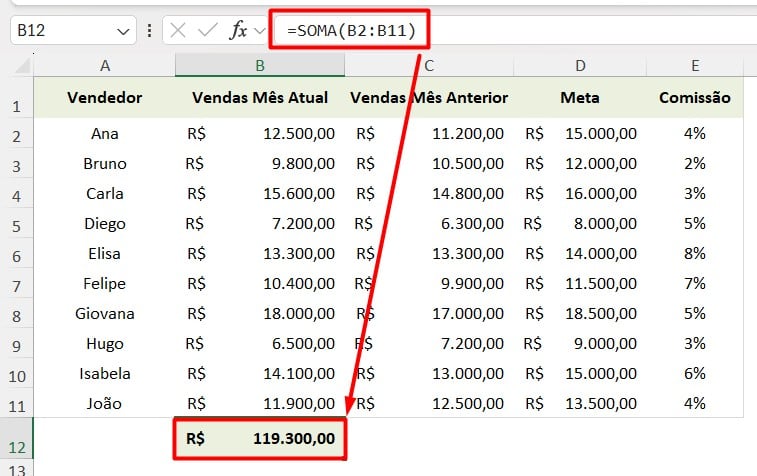Viewport: 757px width, 476px height.
Task: Click Diego's meta value 8.000,00
Action: pos(580,224)
